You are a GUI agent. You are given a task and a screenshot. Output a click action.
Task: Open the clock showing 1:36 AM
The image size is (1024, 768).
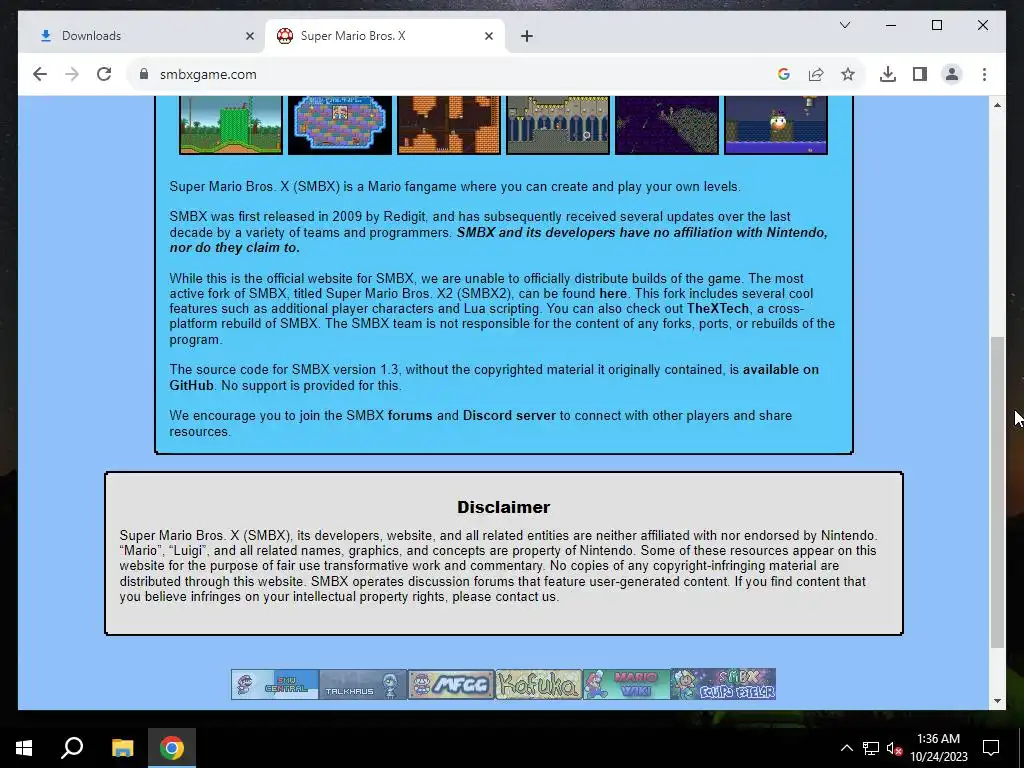click(938, 748)
